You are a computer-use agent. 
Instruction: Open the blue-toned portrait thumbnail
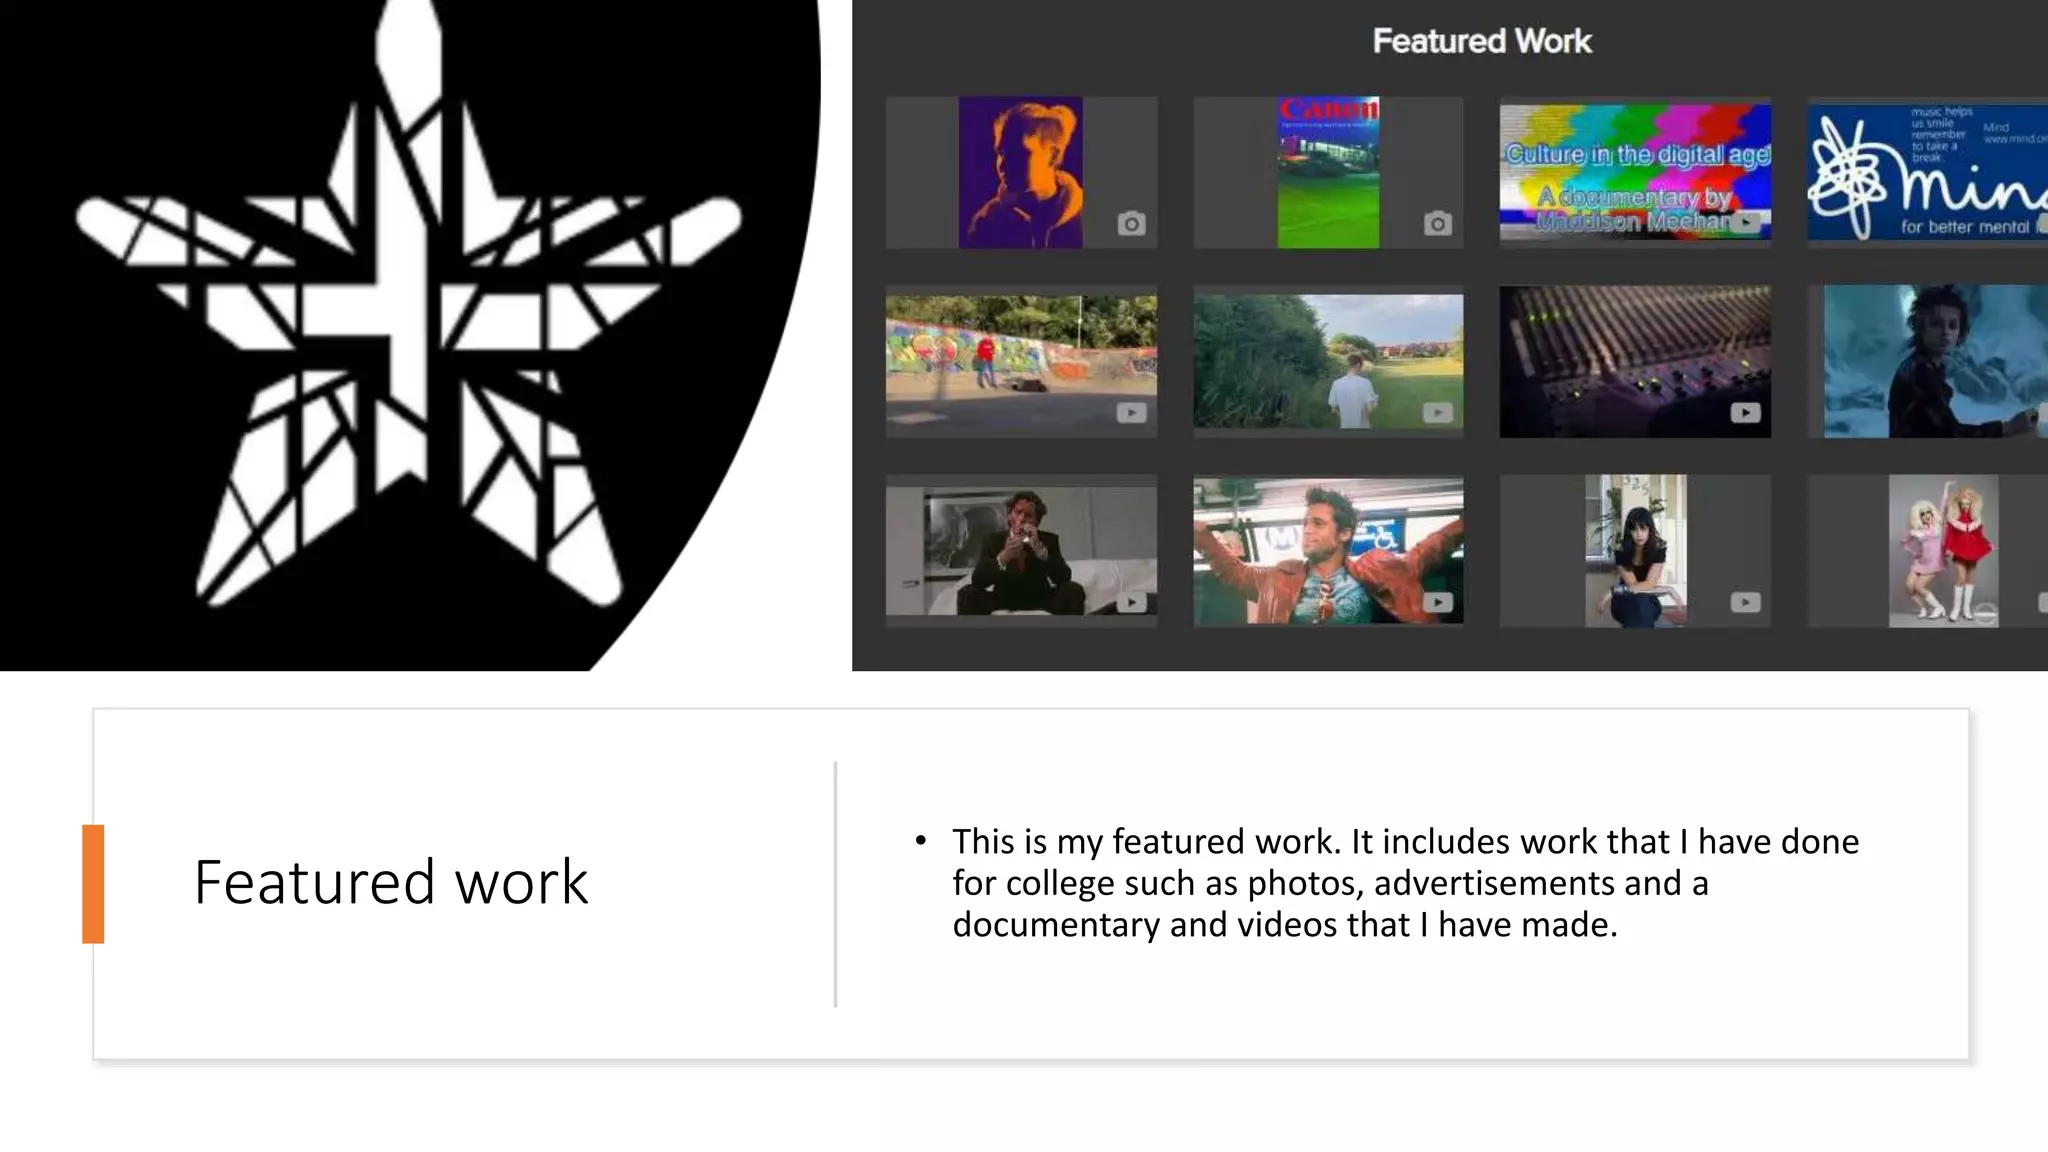pos(1935,361)
